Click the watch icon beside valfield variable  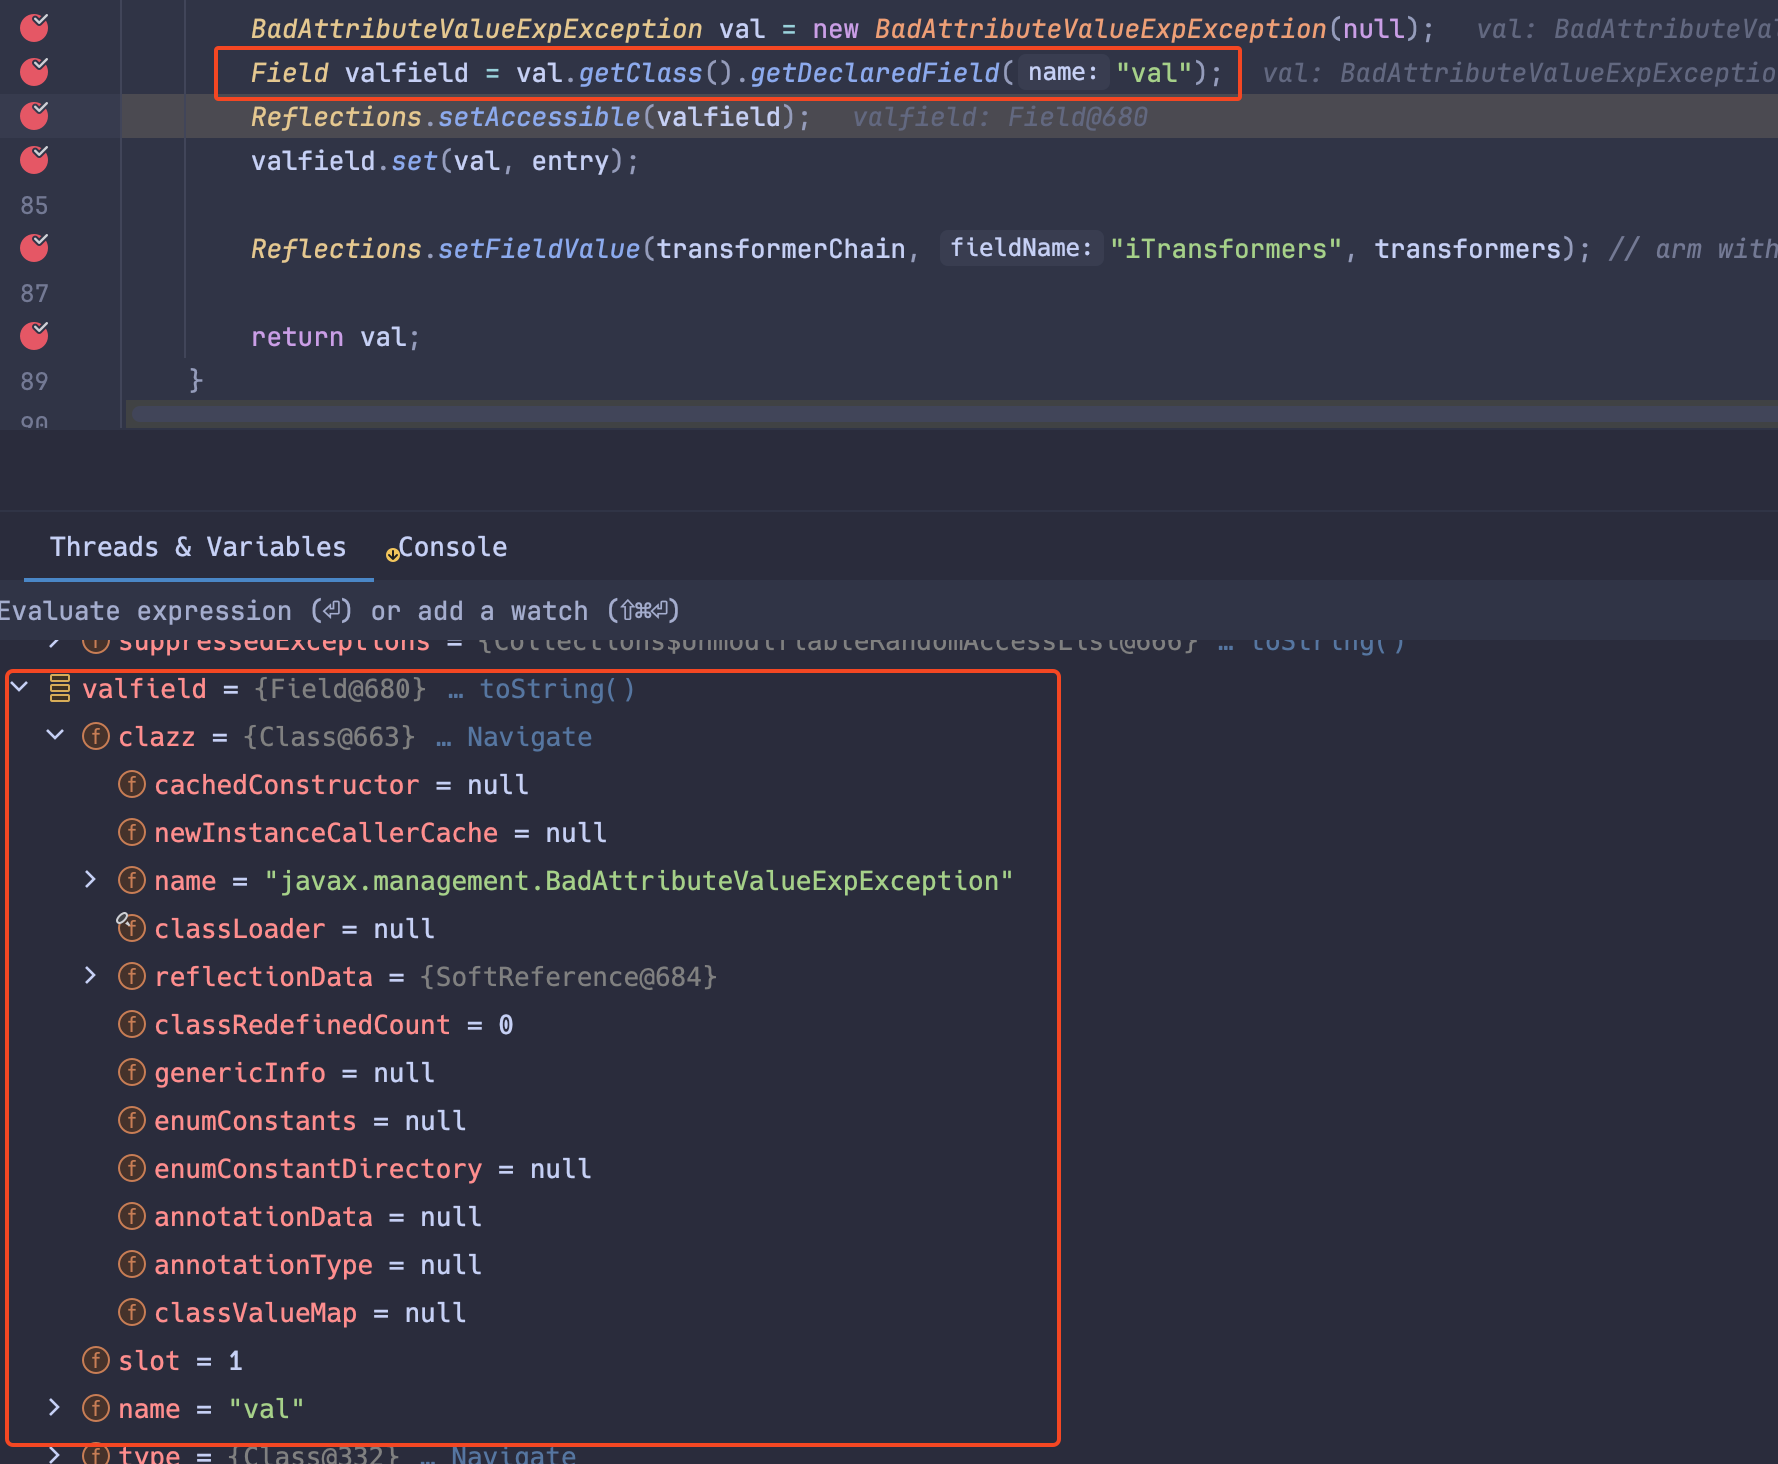tap(58, 688)
